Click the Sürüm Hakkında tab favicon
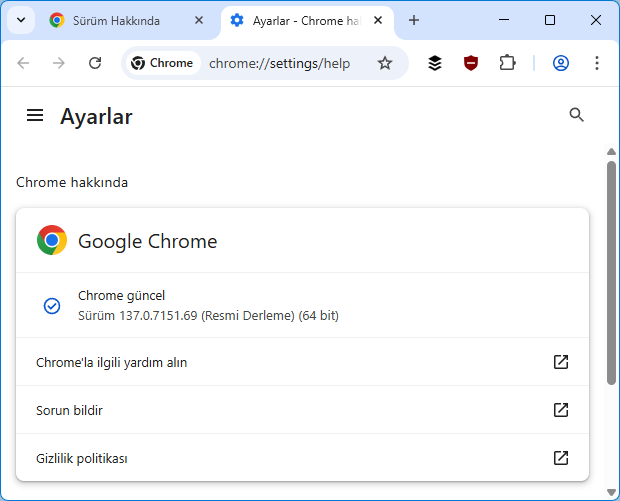The height and width of the screenshot is (501, 620). [57, 20]
